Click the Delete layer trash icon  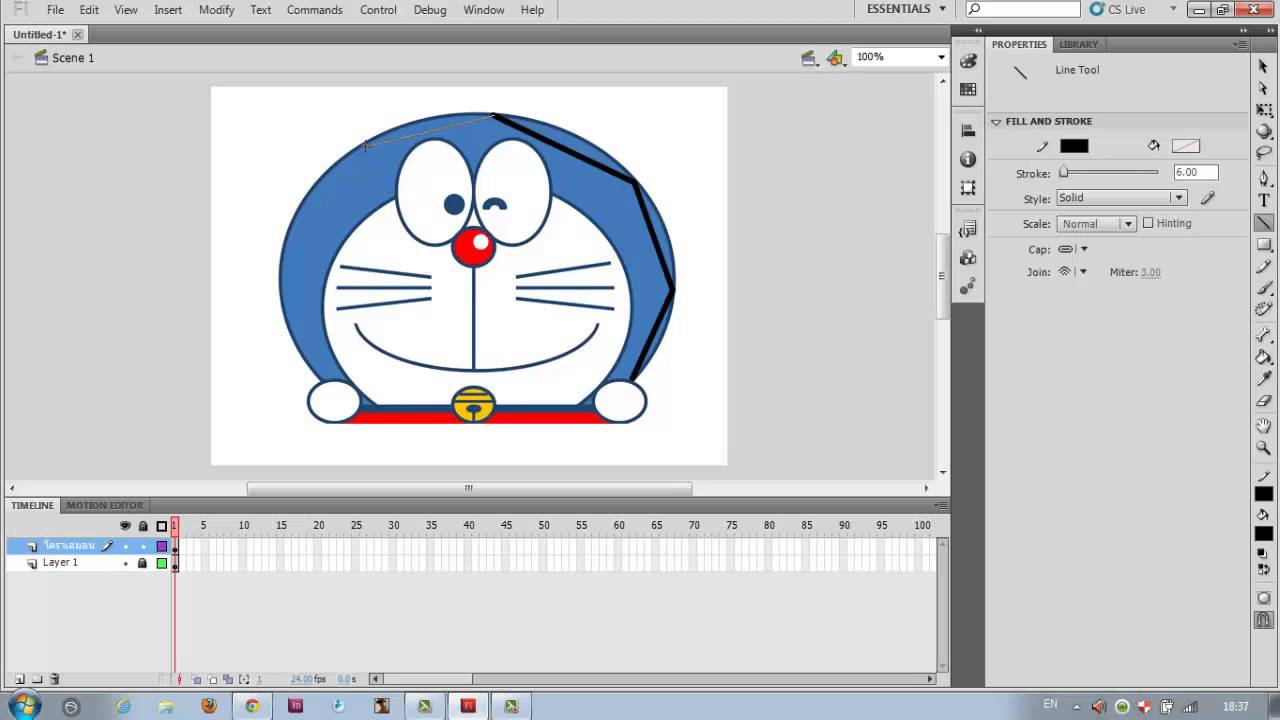pyautogui.click(x=55, y=679)
